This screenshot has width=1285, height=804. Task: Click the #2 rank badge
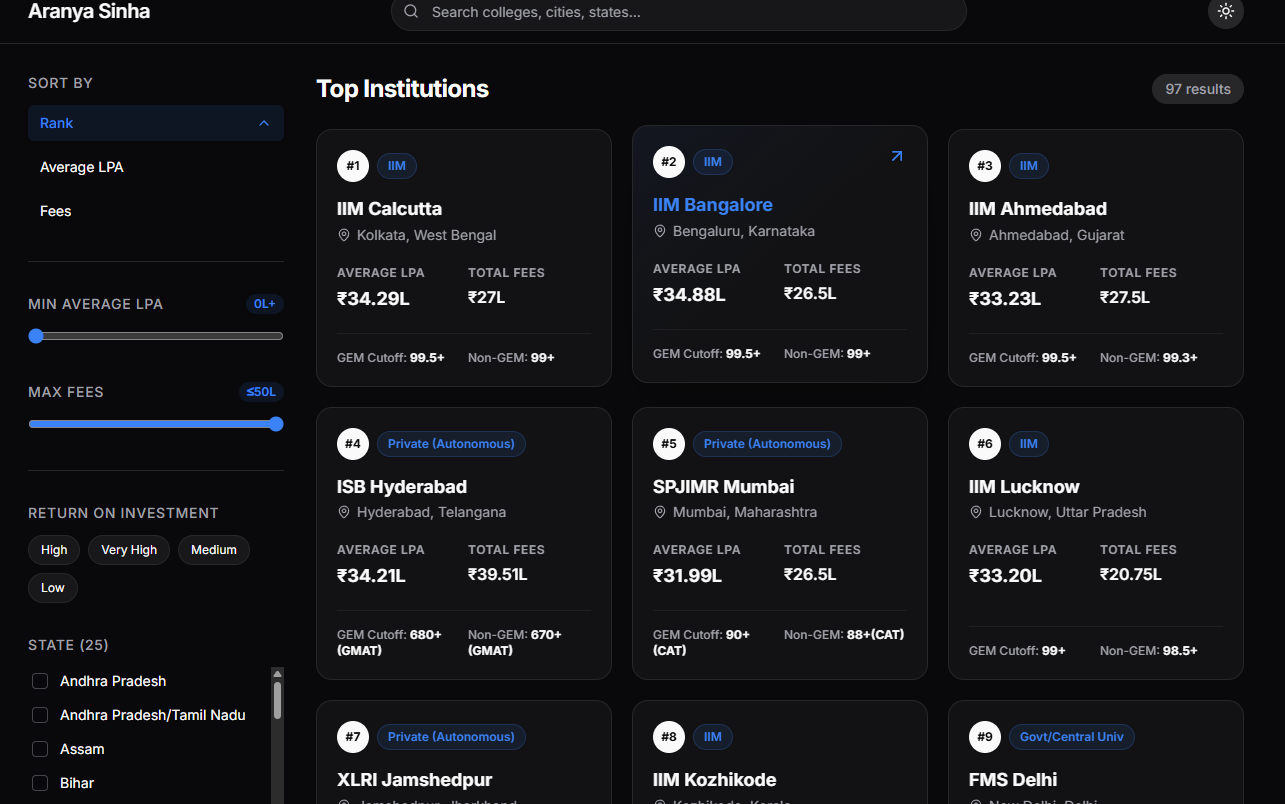point(669,162)
